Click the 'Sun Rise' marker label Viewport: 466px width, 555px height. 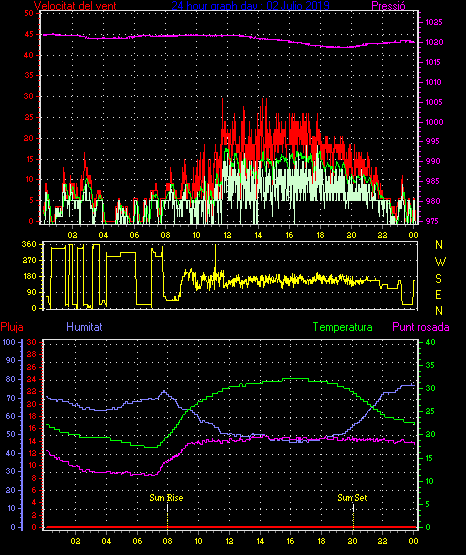click(166, 498)
